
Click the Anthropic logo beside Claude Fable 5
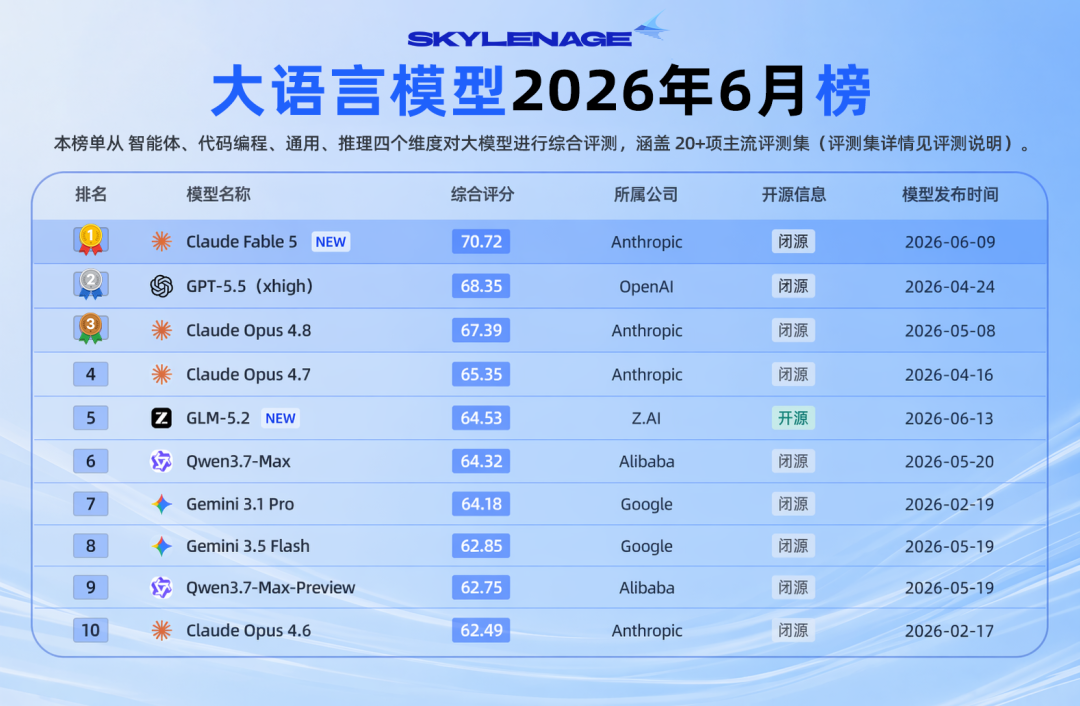(x=161, y=241)
